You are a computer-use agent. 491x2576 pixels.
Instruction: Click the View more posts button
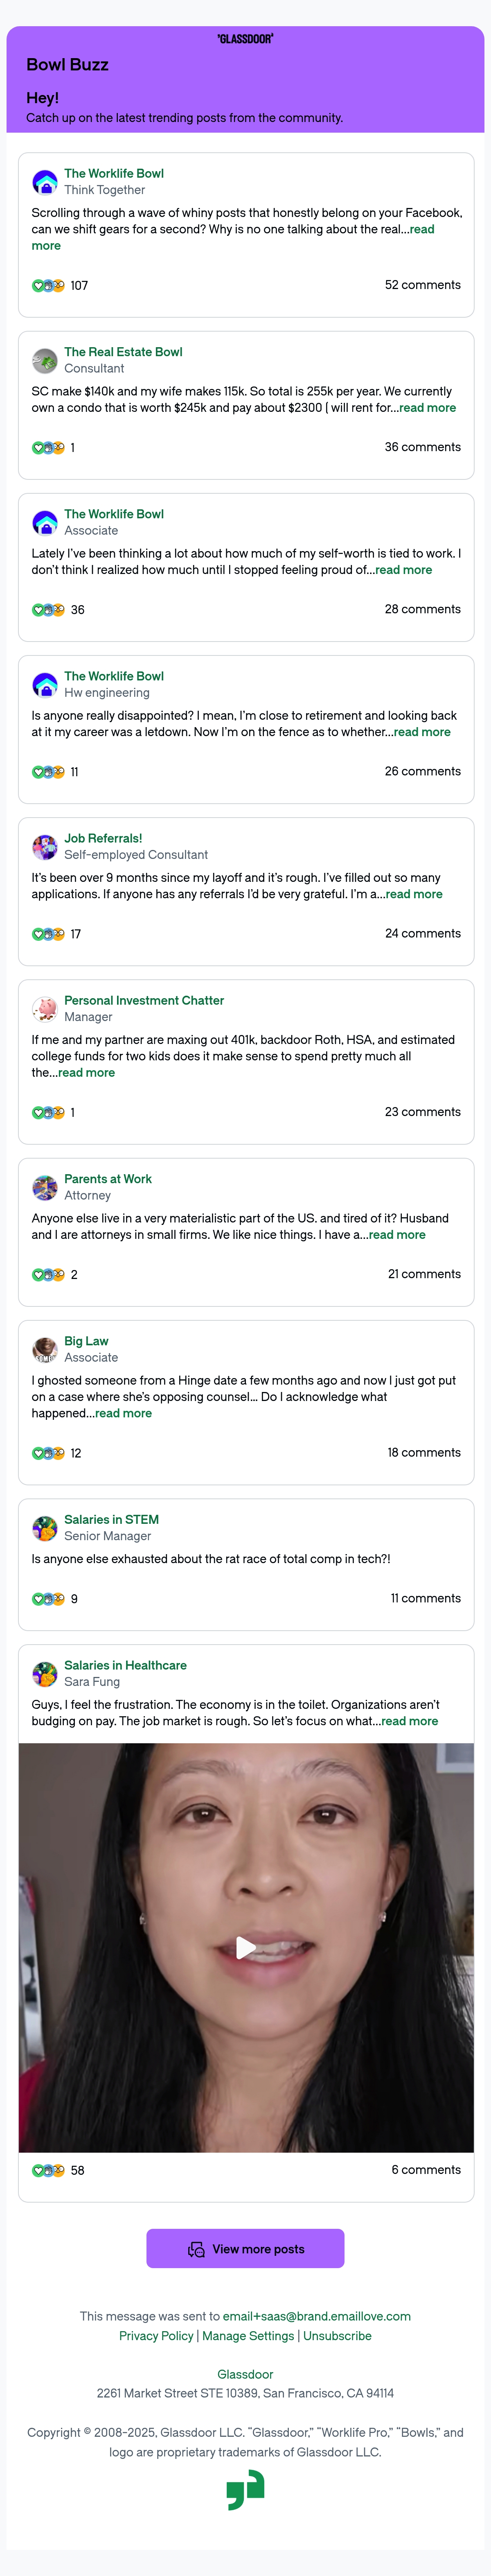coord(245,2249)
